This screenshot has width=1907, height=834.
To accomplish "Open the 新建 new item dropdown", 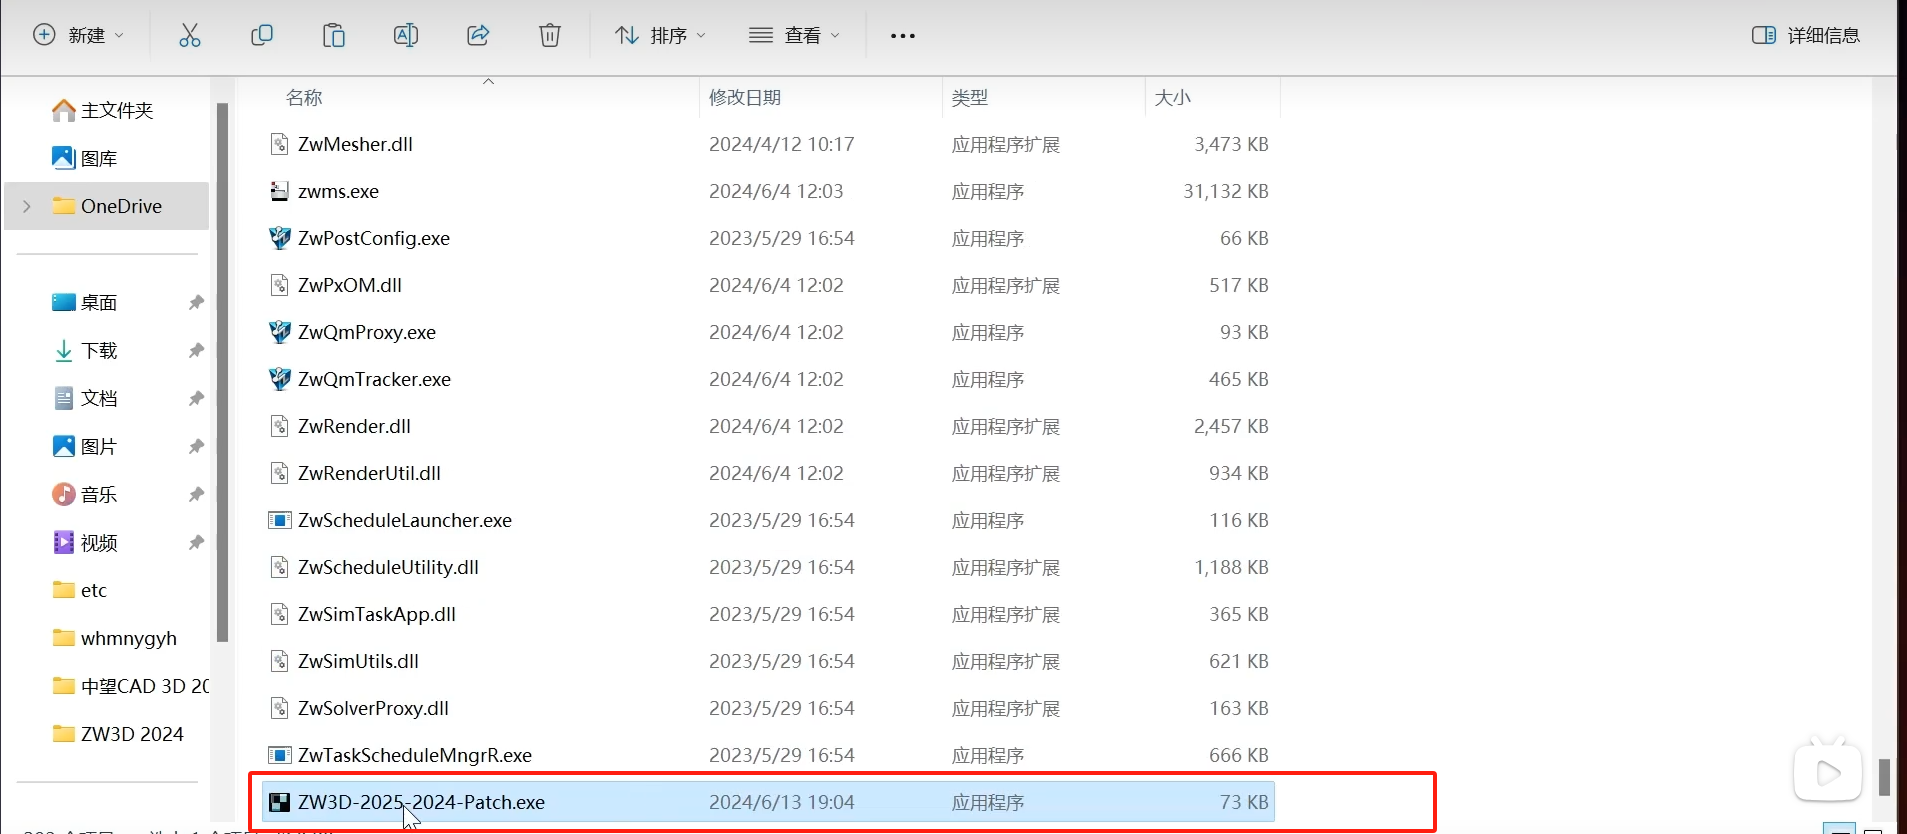I will click(79, 36).
